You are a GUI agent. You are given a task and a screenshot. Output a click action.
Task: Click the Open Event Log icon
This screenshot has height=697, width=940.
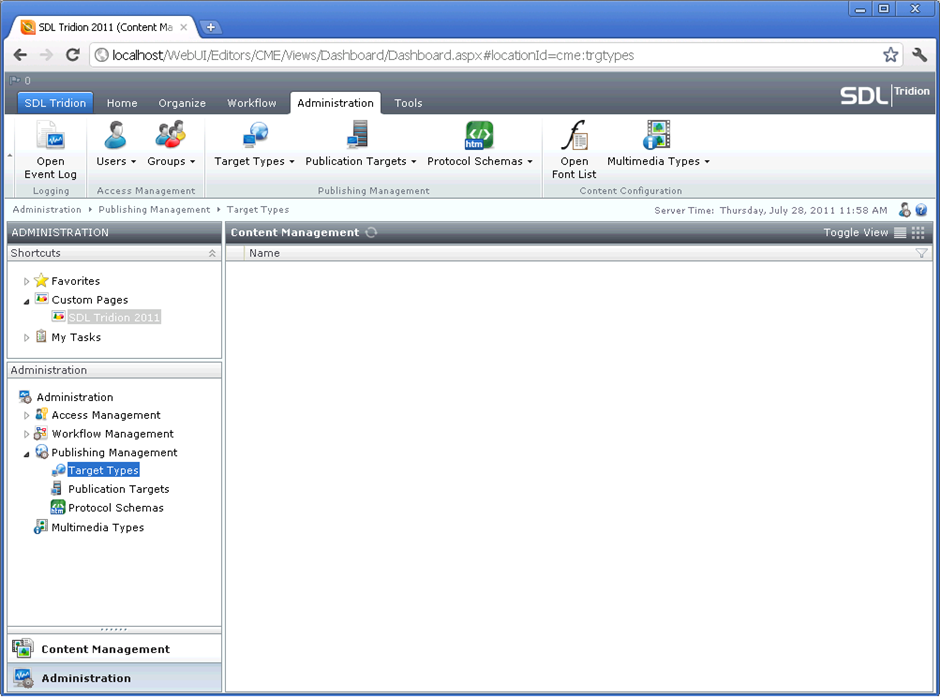coord(50,136)
